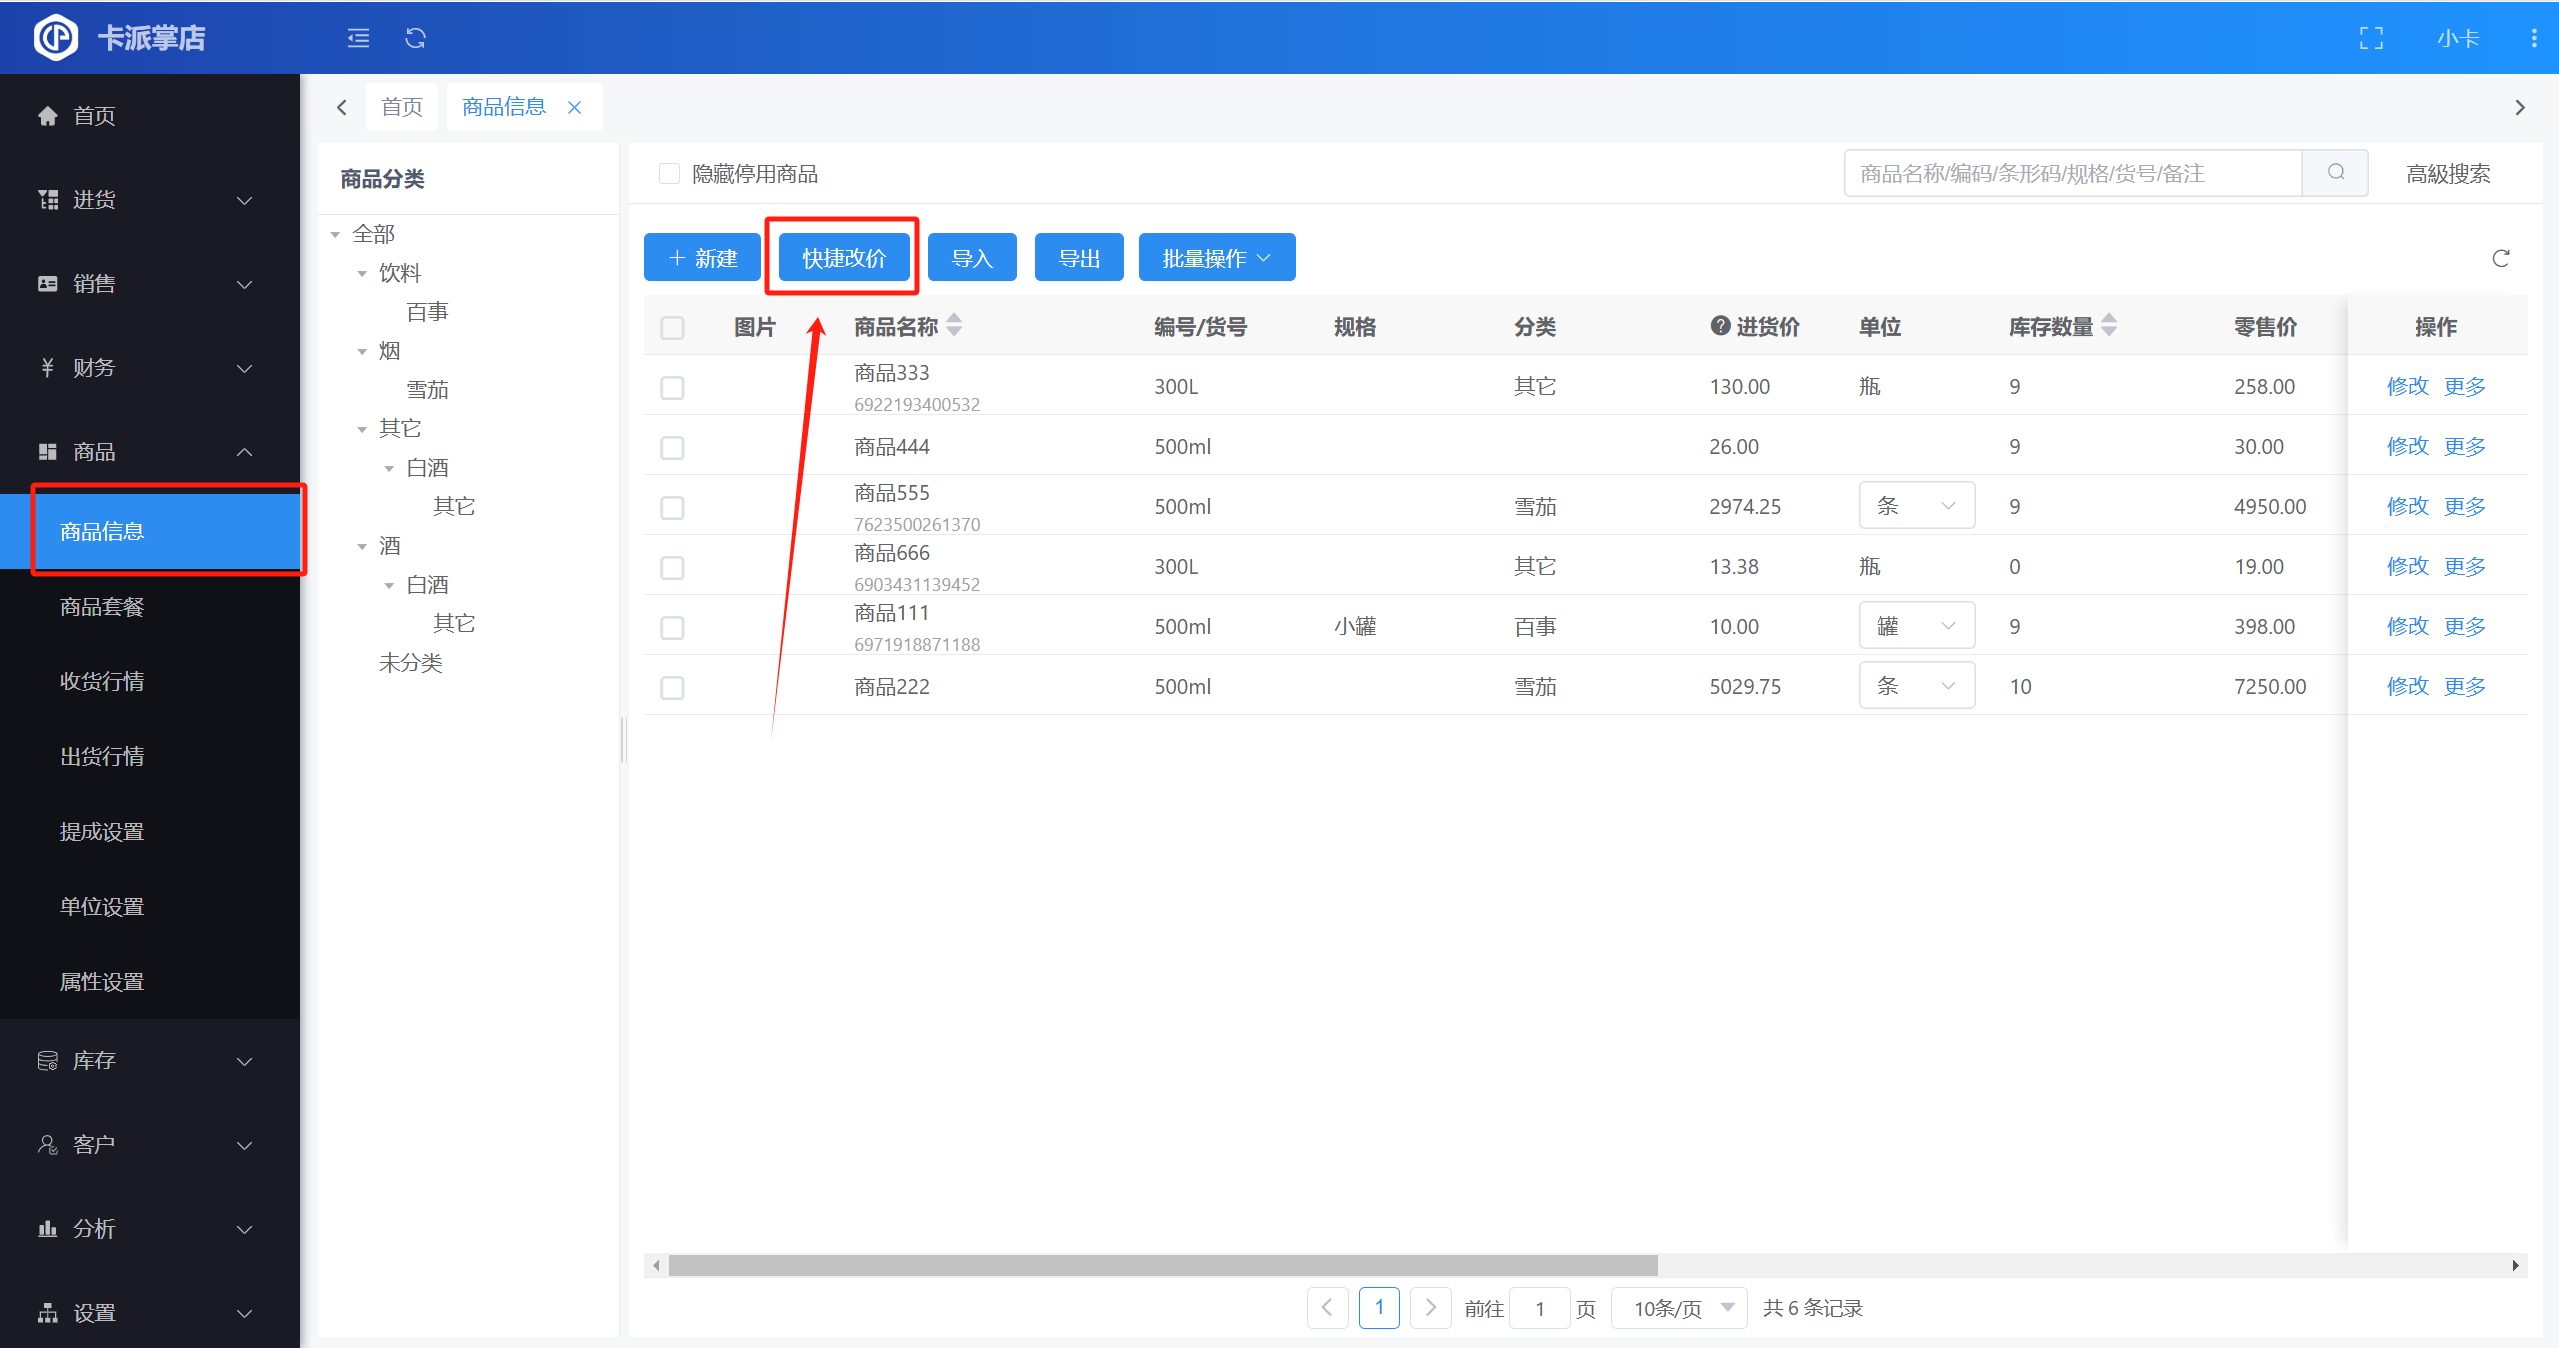Check the select-all header checkbox
This screenshot has height=1348, width=2559.
672,328
